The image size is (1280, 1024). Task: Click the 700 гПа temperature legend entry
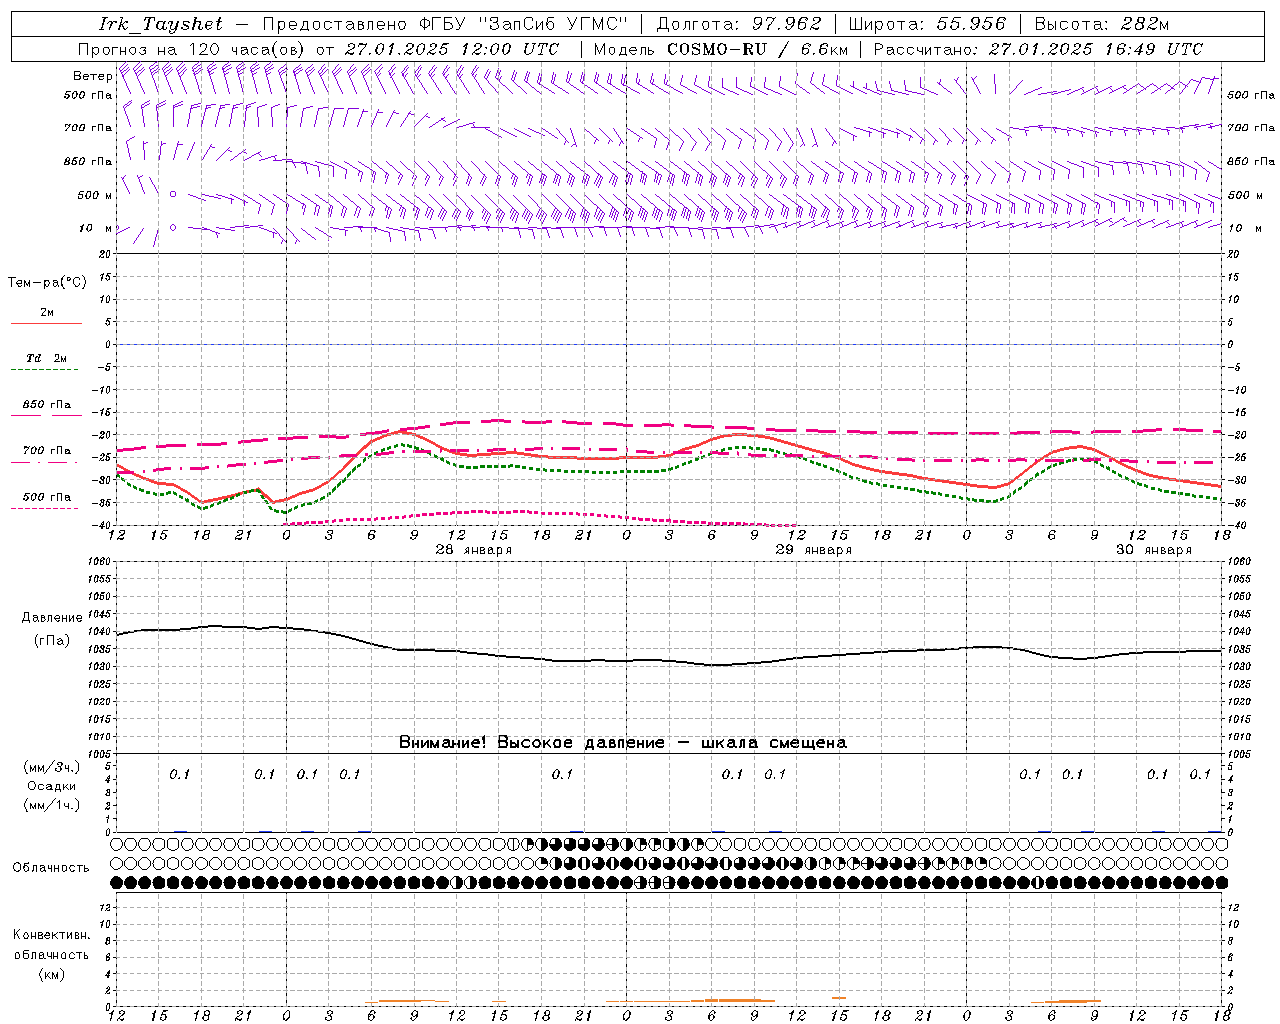coord(47,455)
